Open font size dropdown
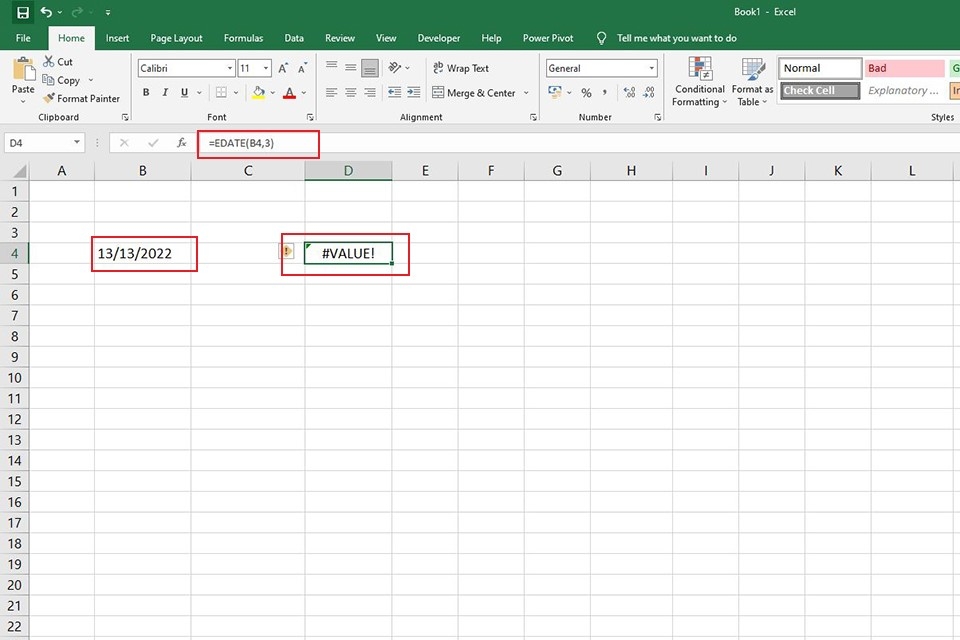960x640 pixels. [266, 68]
